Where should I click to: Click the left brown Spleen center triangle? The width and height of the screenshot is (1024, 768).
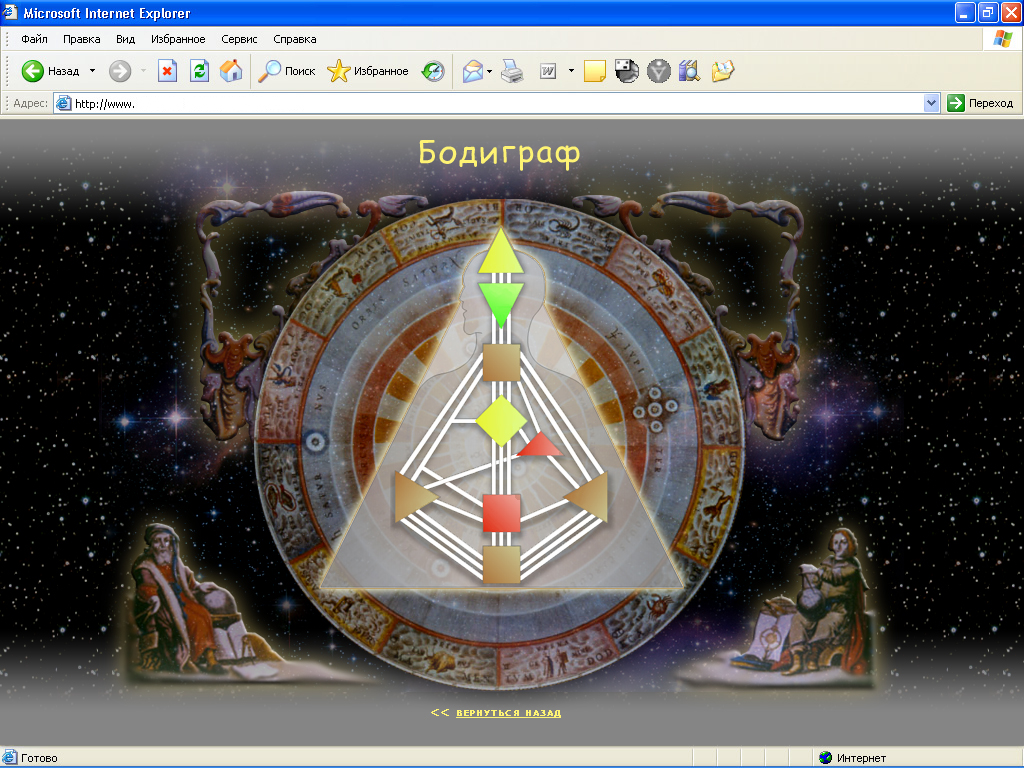pos(413,498)
